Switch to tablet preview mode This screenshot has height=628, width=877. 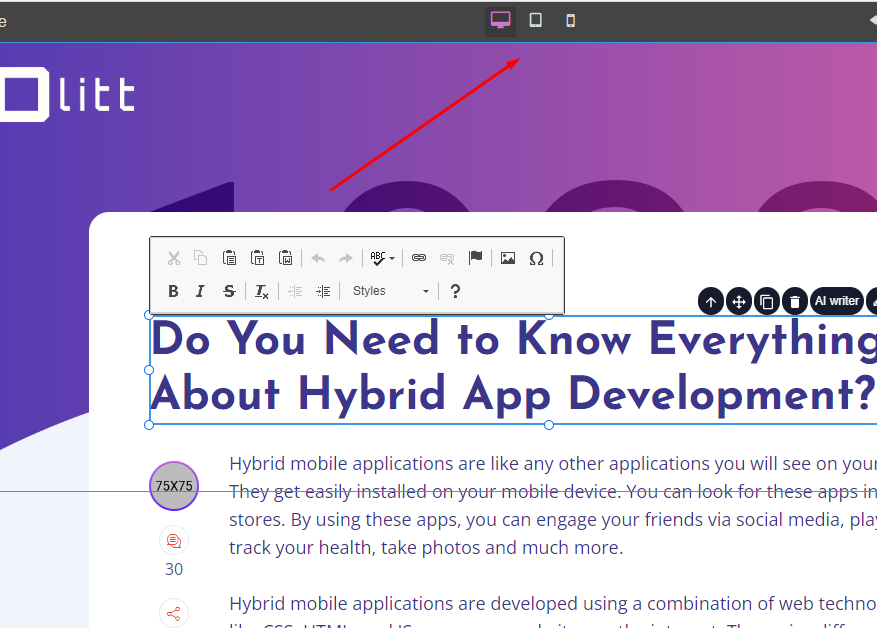(x=535, y=21)
